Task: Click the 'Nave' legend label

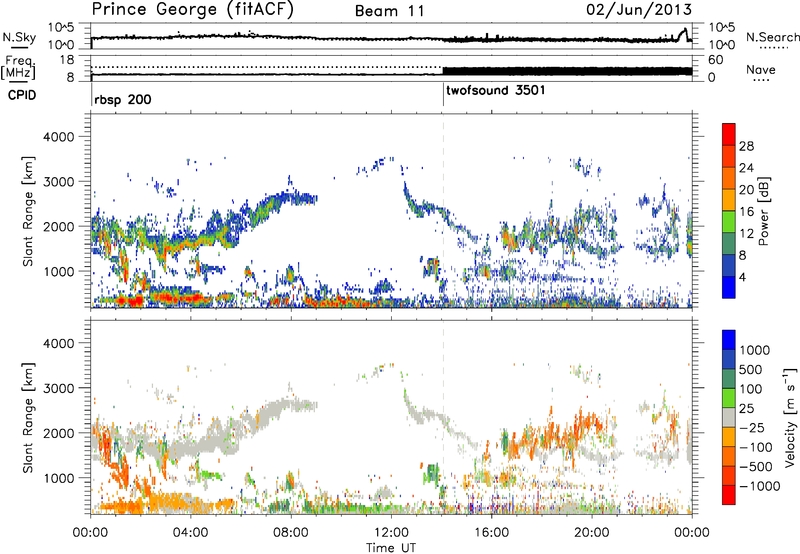Action: [x=761, y=69]
